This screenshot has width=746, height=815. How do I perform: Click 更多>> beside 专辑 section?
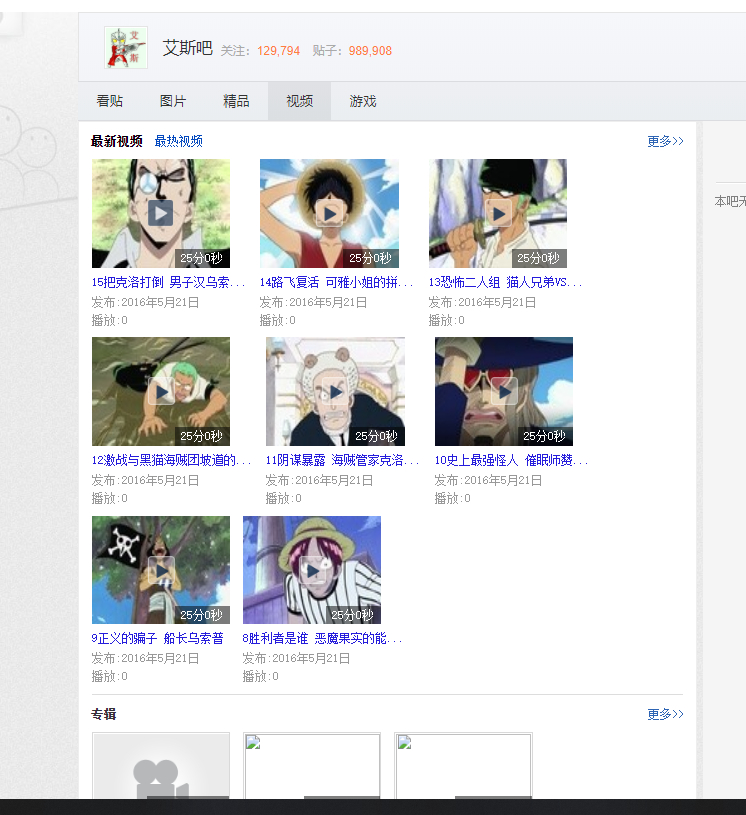pos(665,714)
